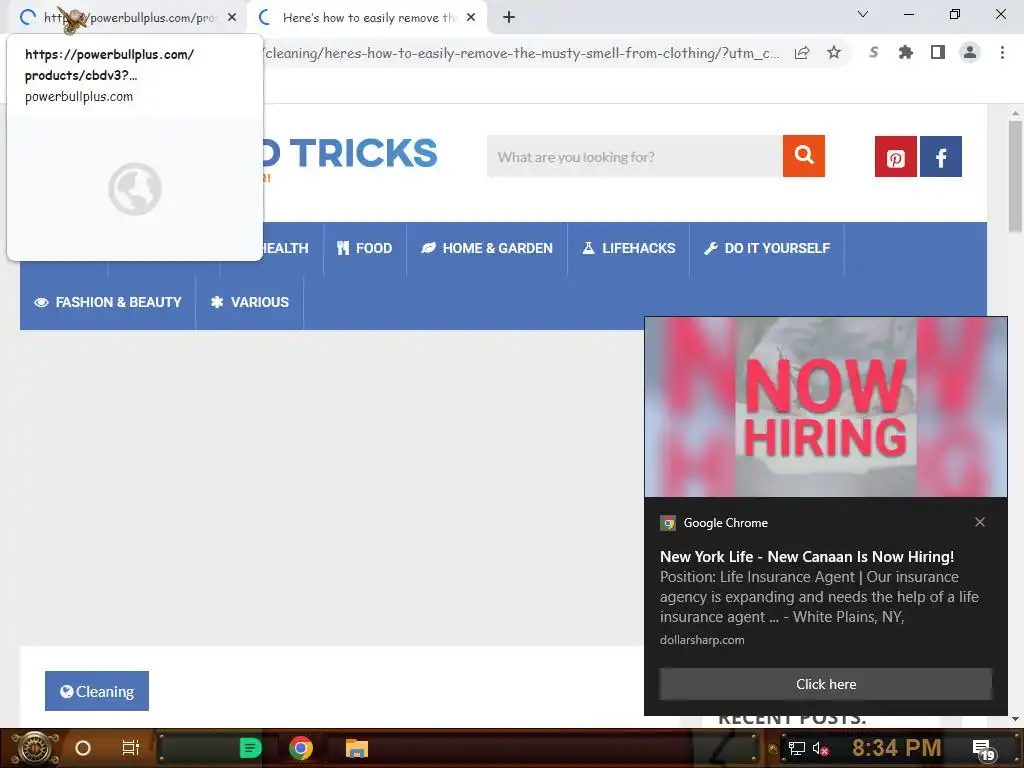
Task: Click the S extension icon
Action: pyautogui.click(x=873, y=52)
